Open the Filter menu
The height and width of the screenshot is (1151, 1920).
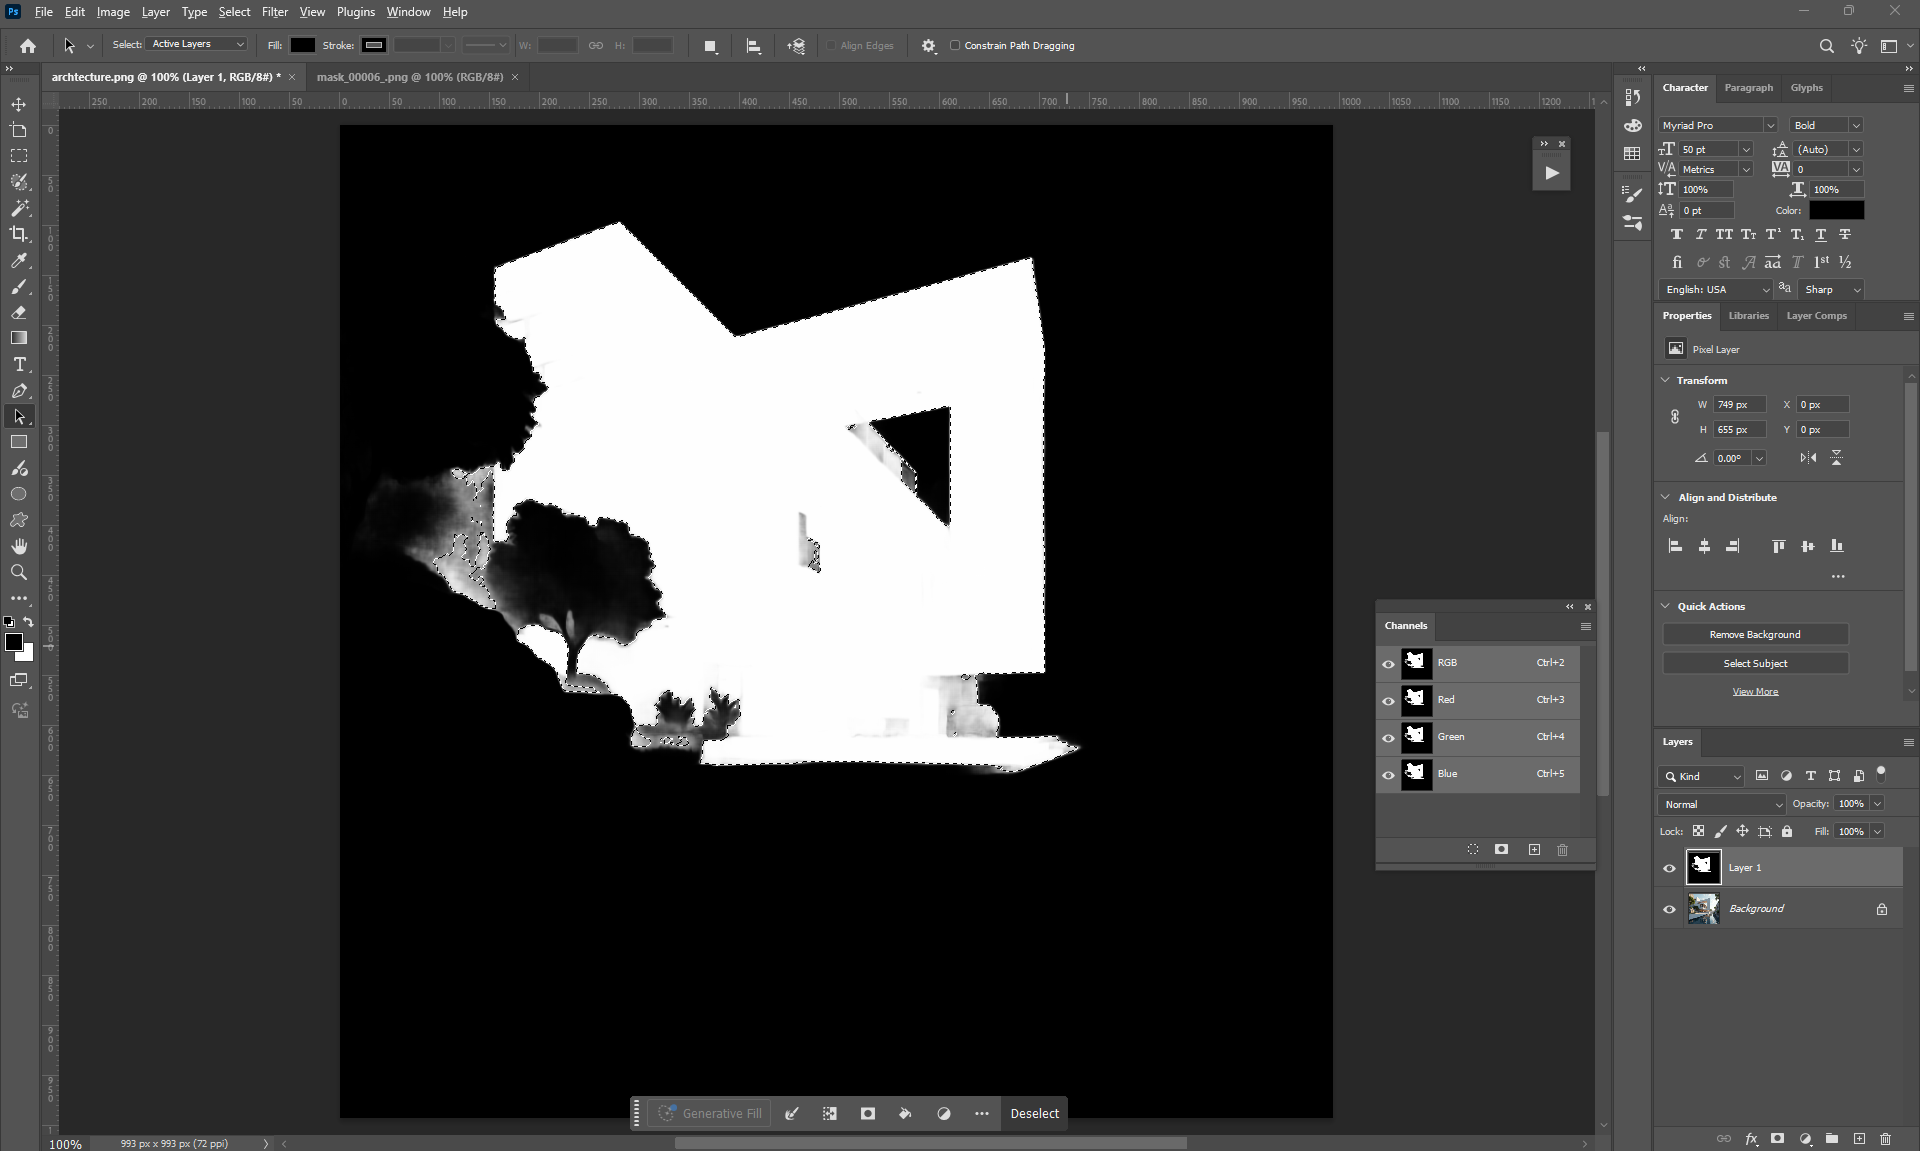pos(274,12)
